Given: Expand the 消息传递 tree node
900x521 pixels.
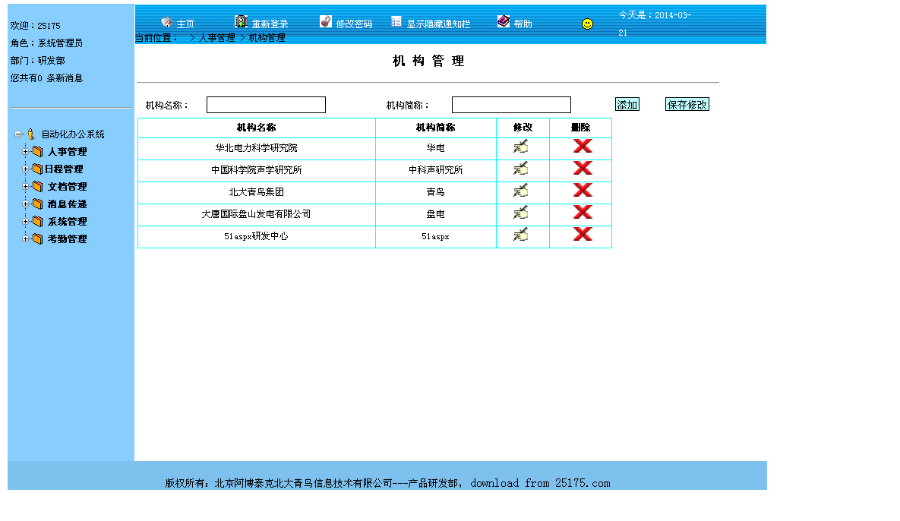Looking at the screenshot, I should tap(25, 204).
